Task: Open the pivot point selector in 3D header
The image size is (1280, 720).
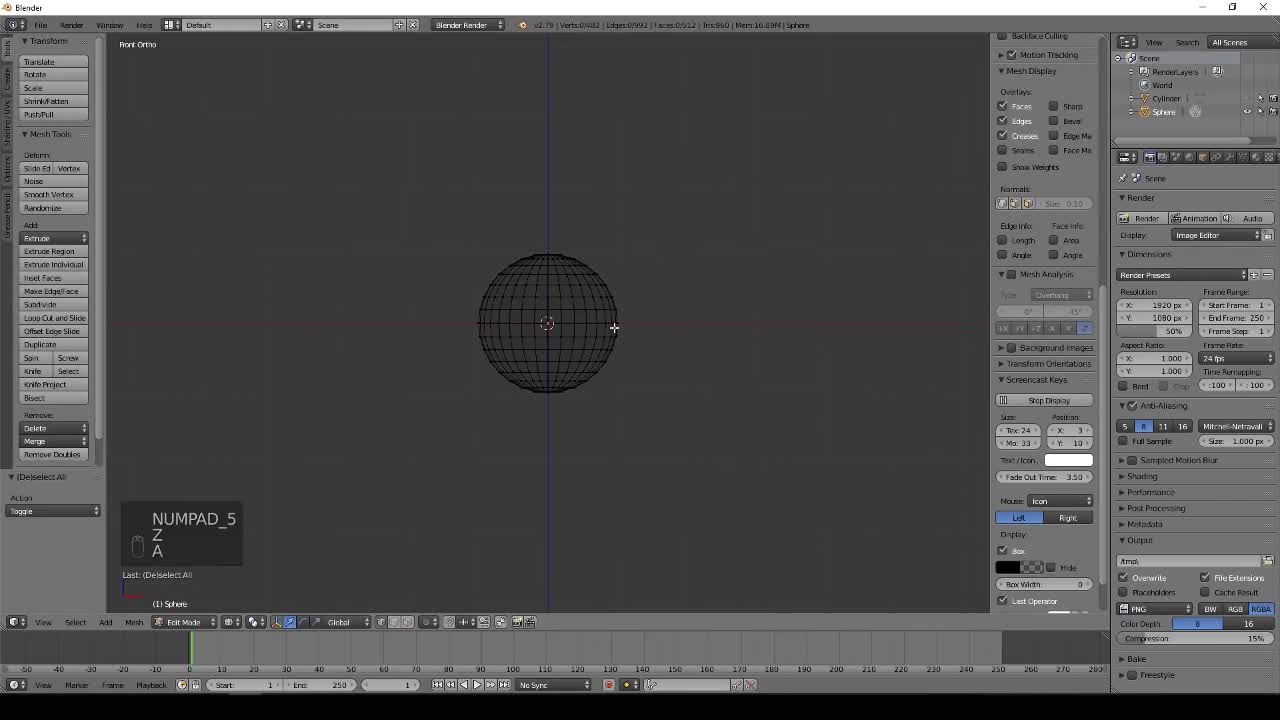Action: click(256, 622)
